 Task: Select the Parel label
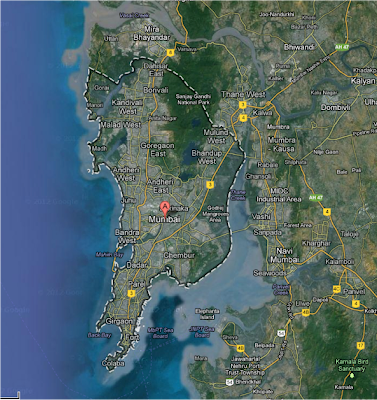click(x=137, y=284)
